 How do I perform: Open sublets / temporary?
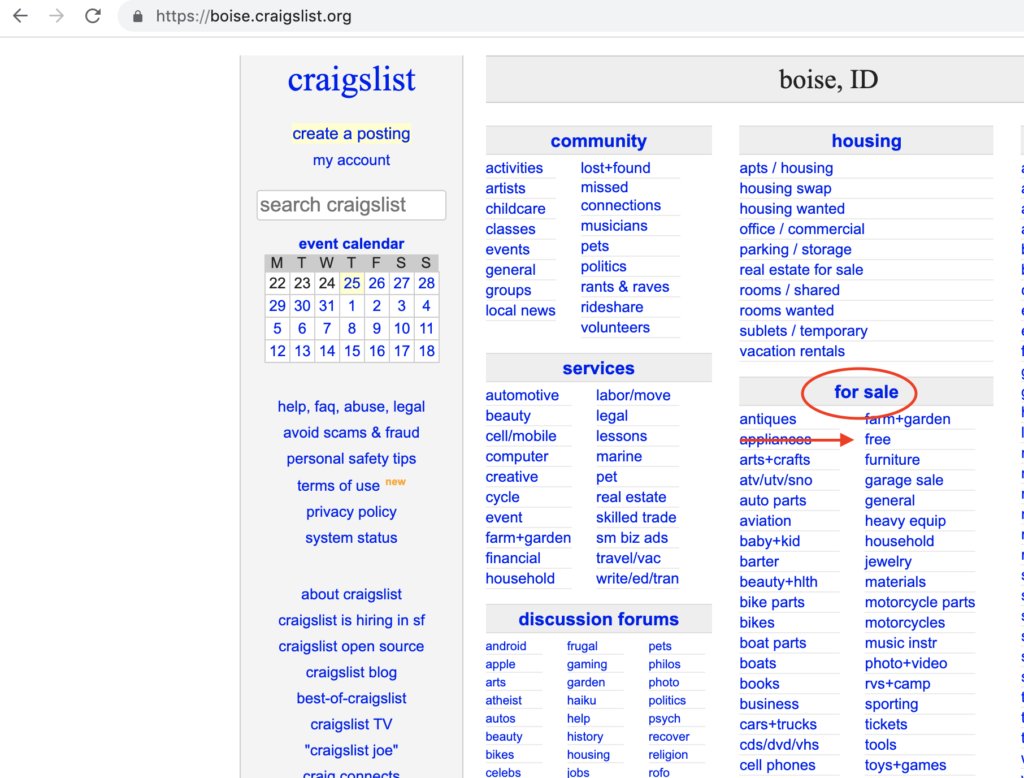803,331
